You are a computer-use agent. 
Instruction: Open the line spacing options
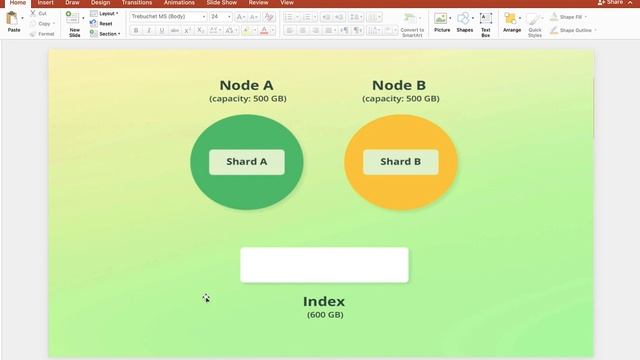pyautogui.click(x=356, y=17)
